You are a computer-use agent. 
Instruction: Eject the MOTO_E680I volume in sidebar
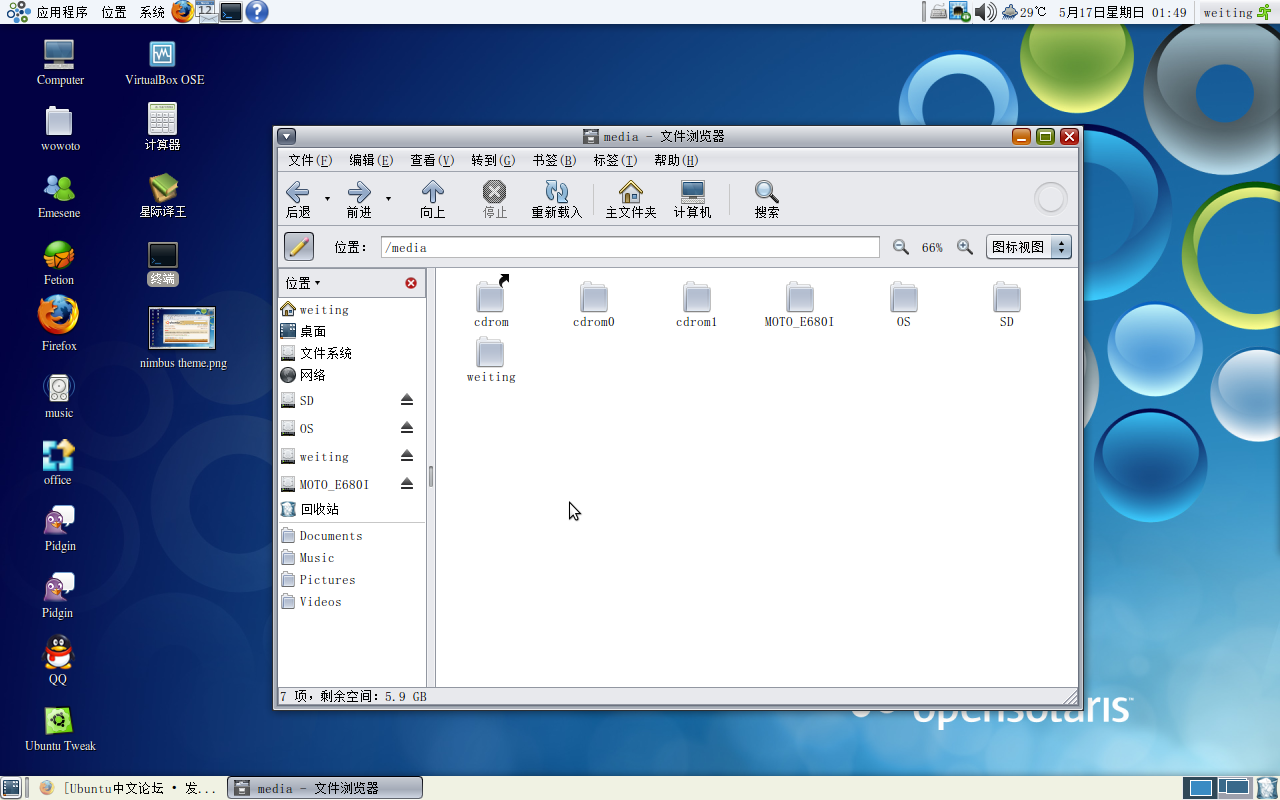pyautogui.click(x=407, y=484)
